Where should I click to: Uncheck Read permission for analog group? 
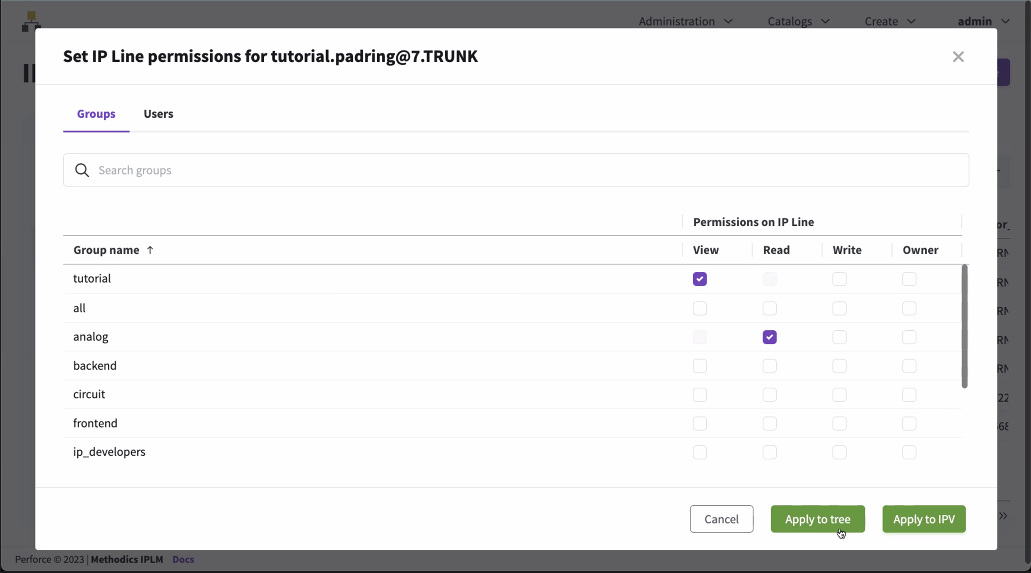click(x=769, y=337)
